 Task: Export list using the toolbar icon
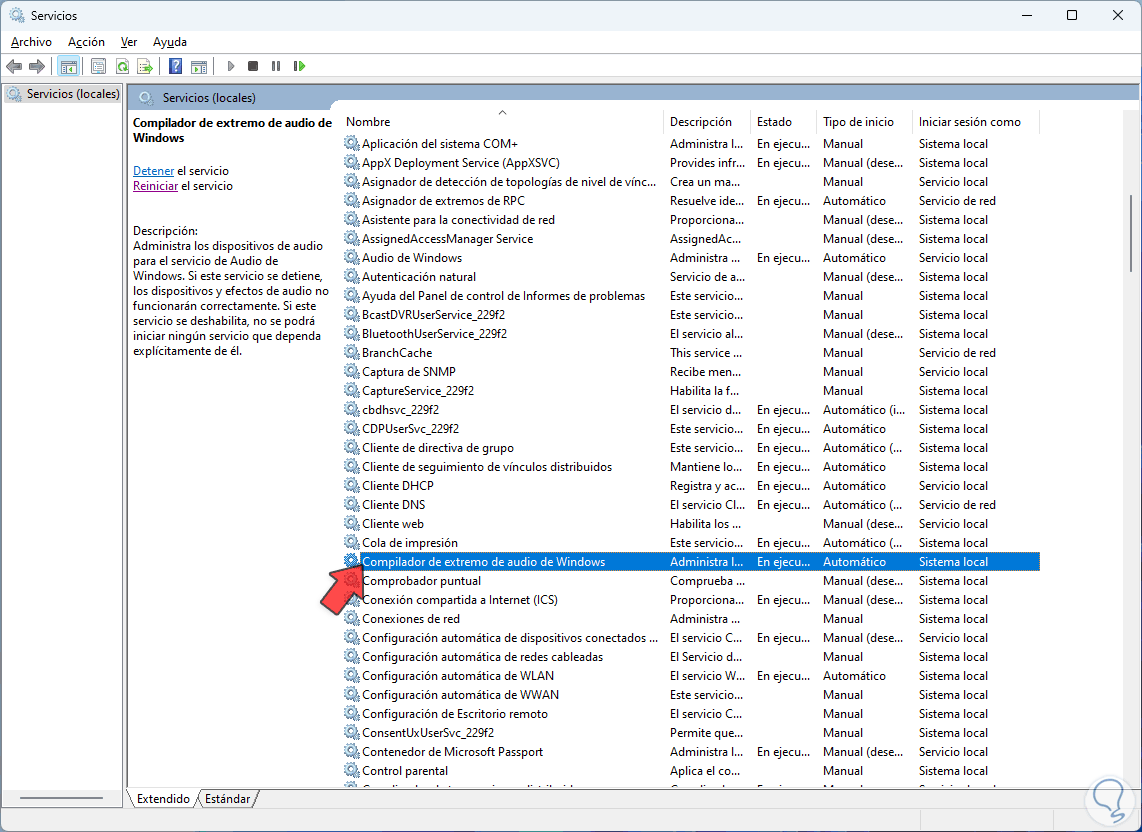145,66
